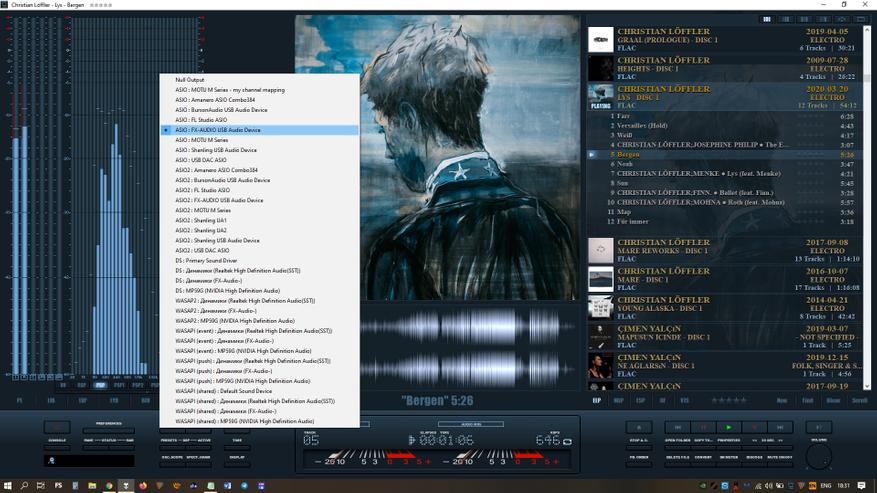877x493 pixels.
Task: Choose ASIO : BursonAudio USB Audio Device
Action: (x=259, y=110)
